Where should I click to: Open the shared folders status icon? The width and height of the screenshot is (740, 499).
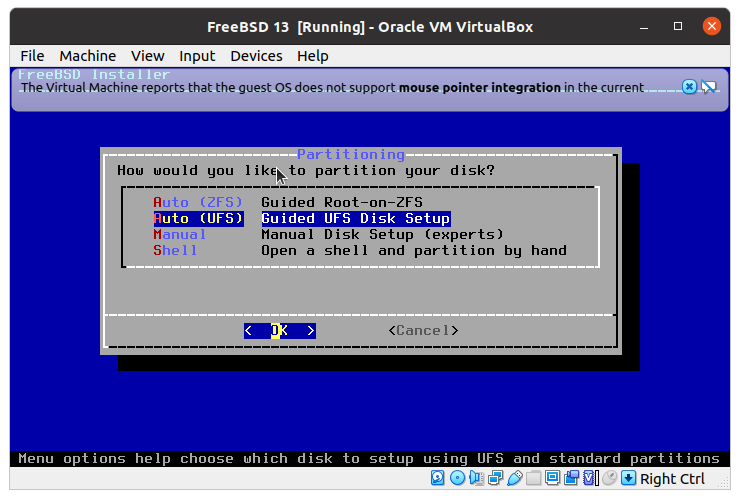533,478
